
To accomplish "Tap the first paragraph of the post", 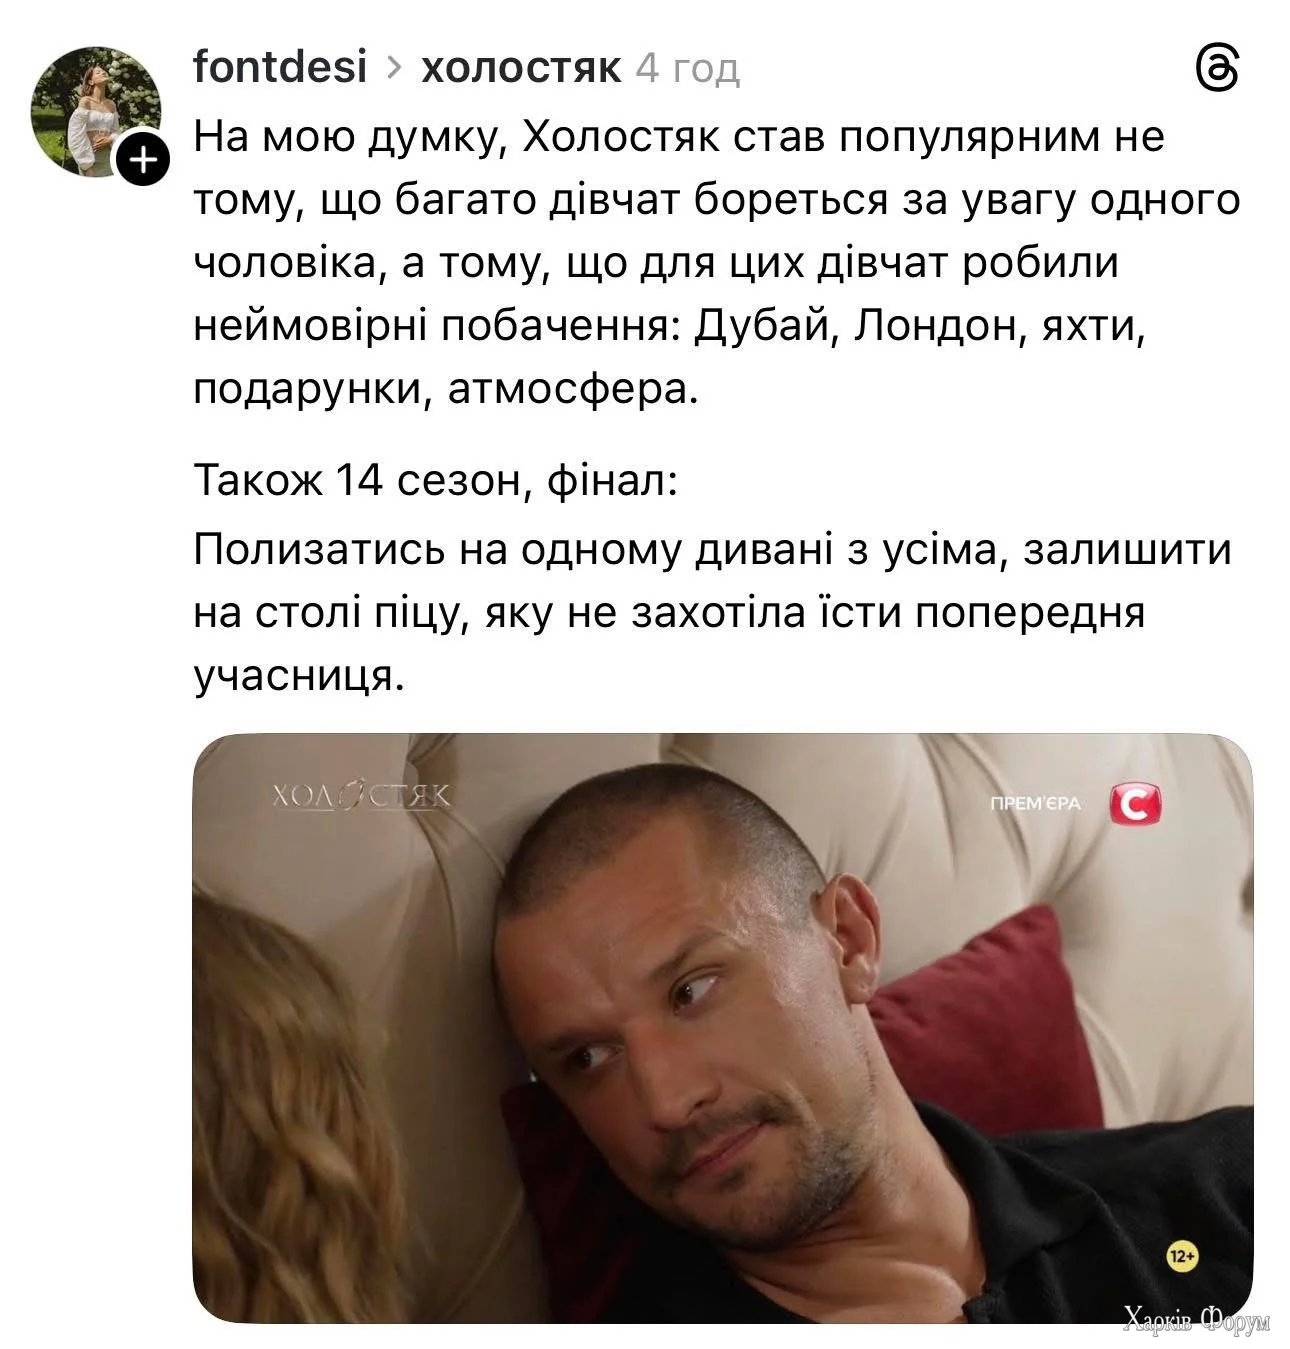I will pos(716,263).
